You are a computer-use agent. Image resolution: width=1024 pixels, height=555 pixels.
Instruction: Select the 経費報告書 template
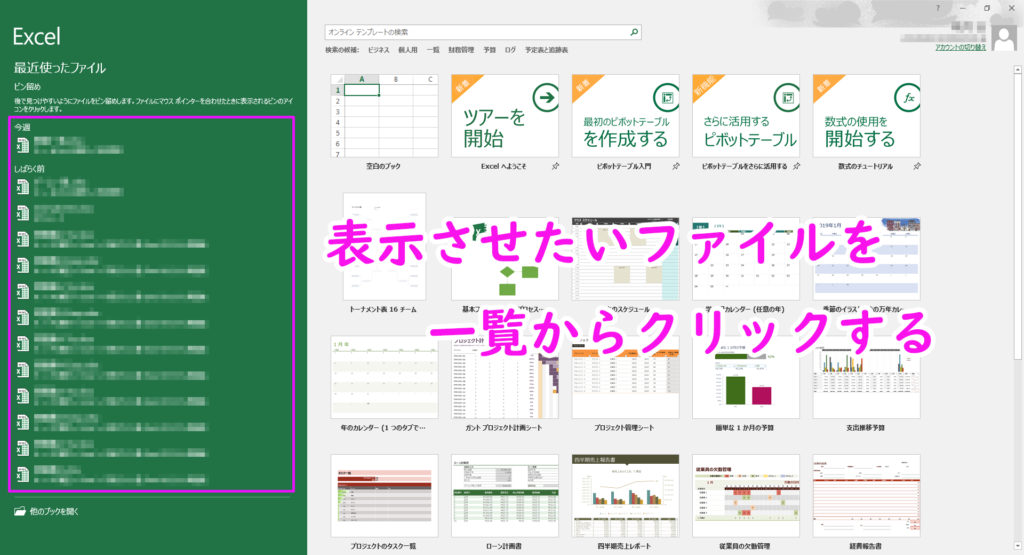click(867, 496)
